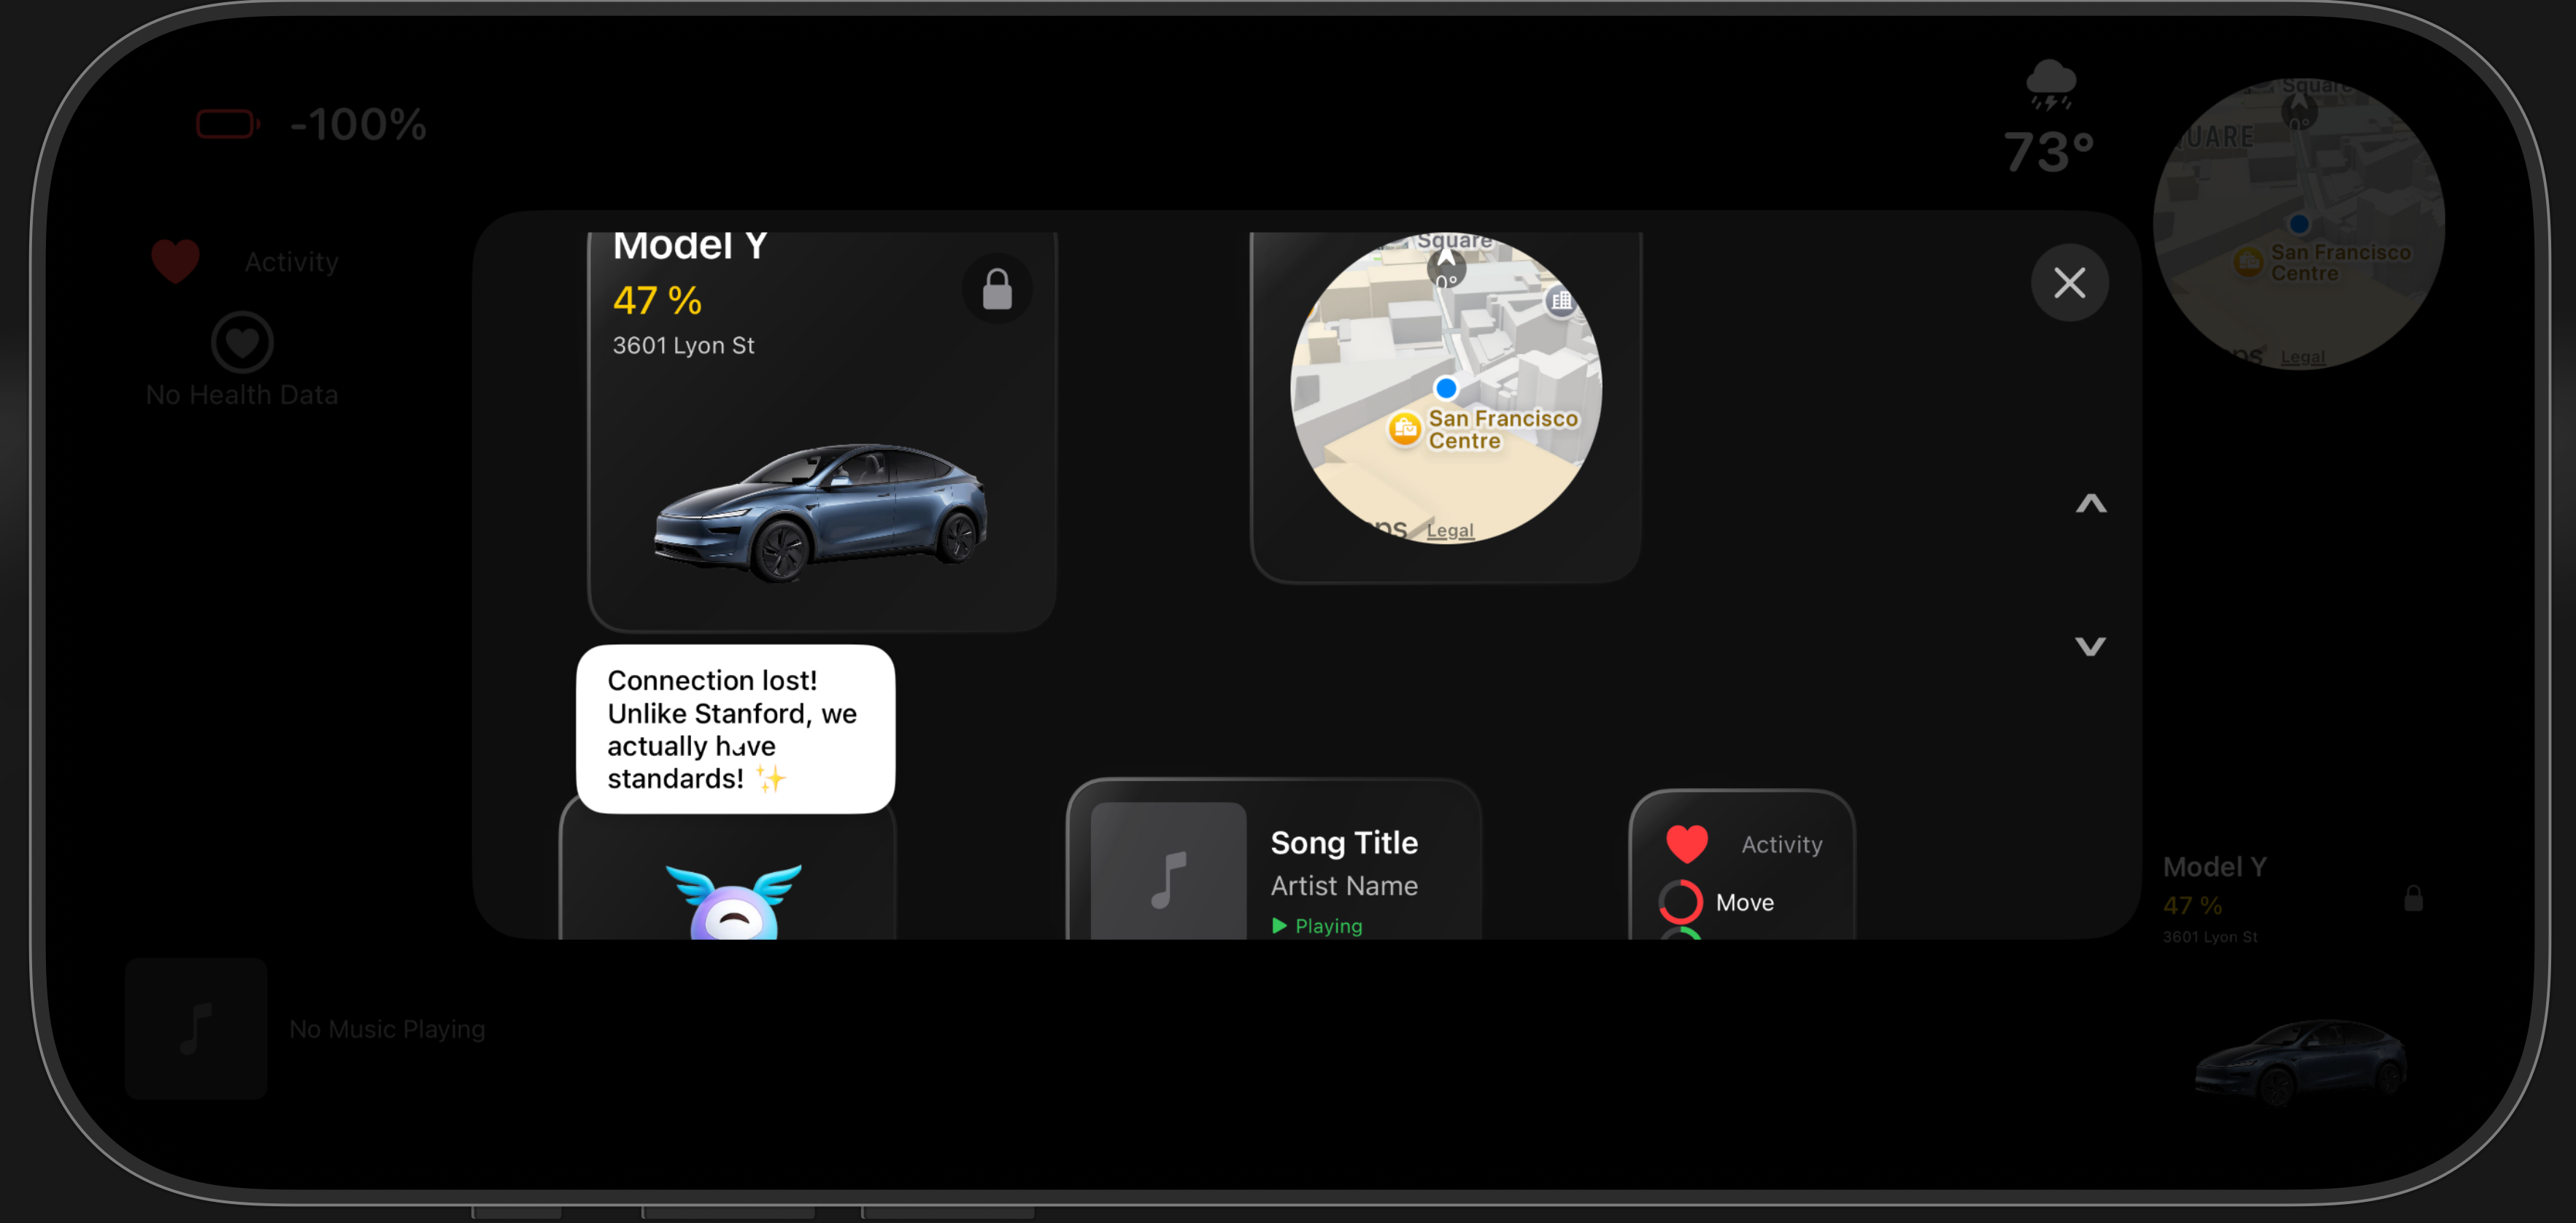Tap the No Health Data heart circle
The width and height of the screenshot is (2576, 1223).
click(x=242, y=343)
